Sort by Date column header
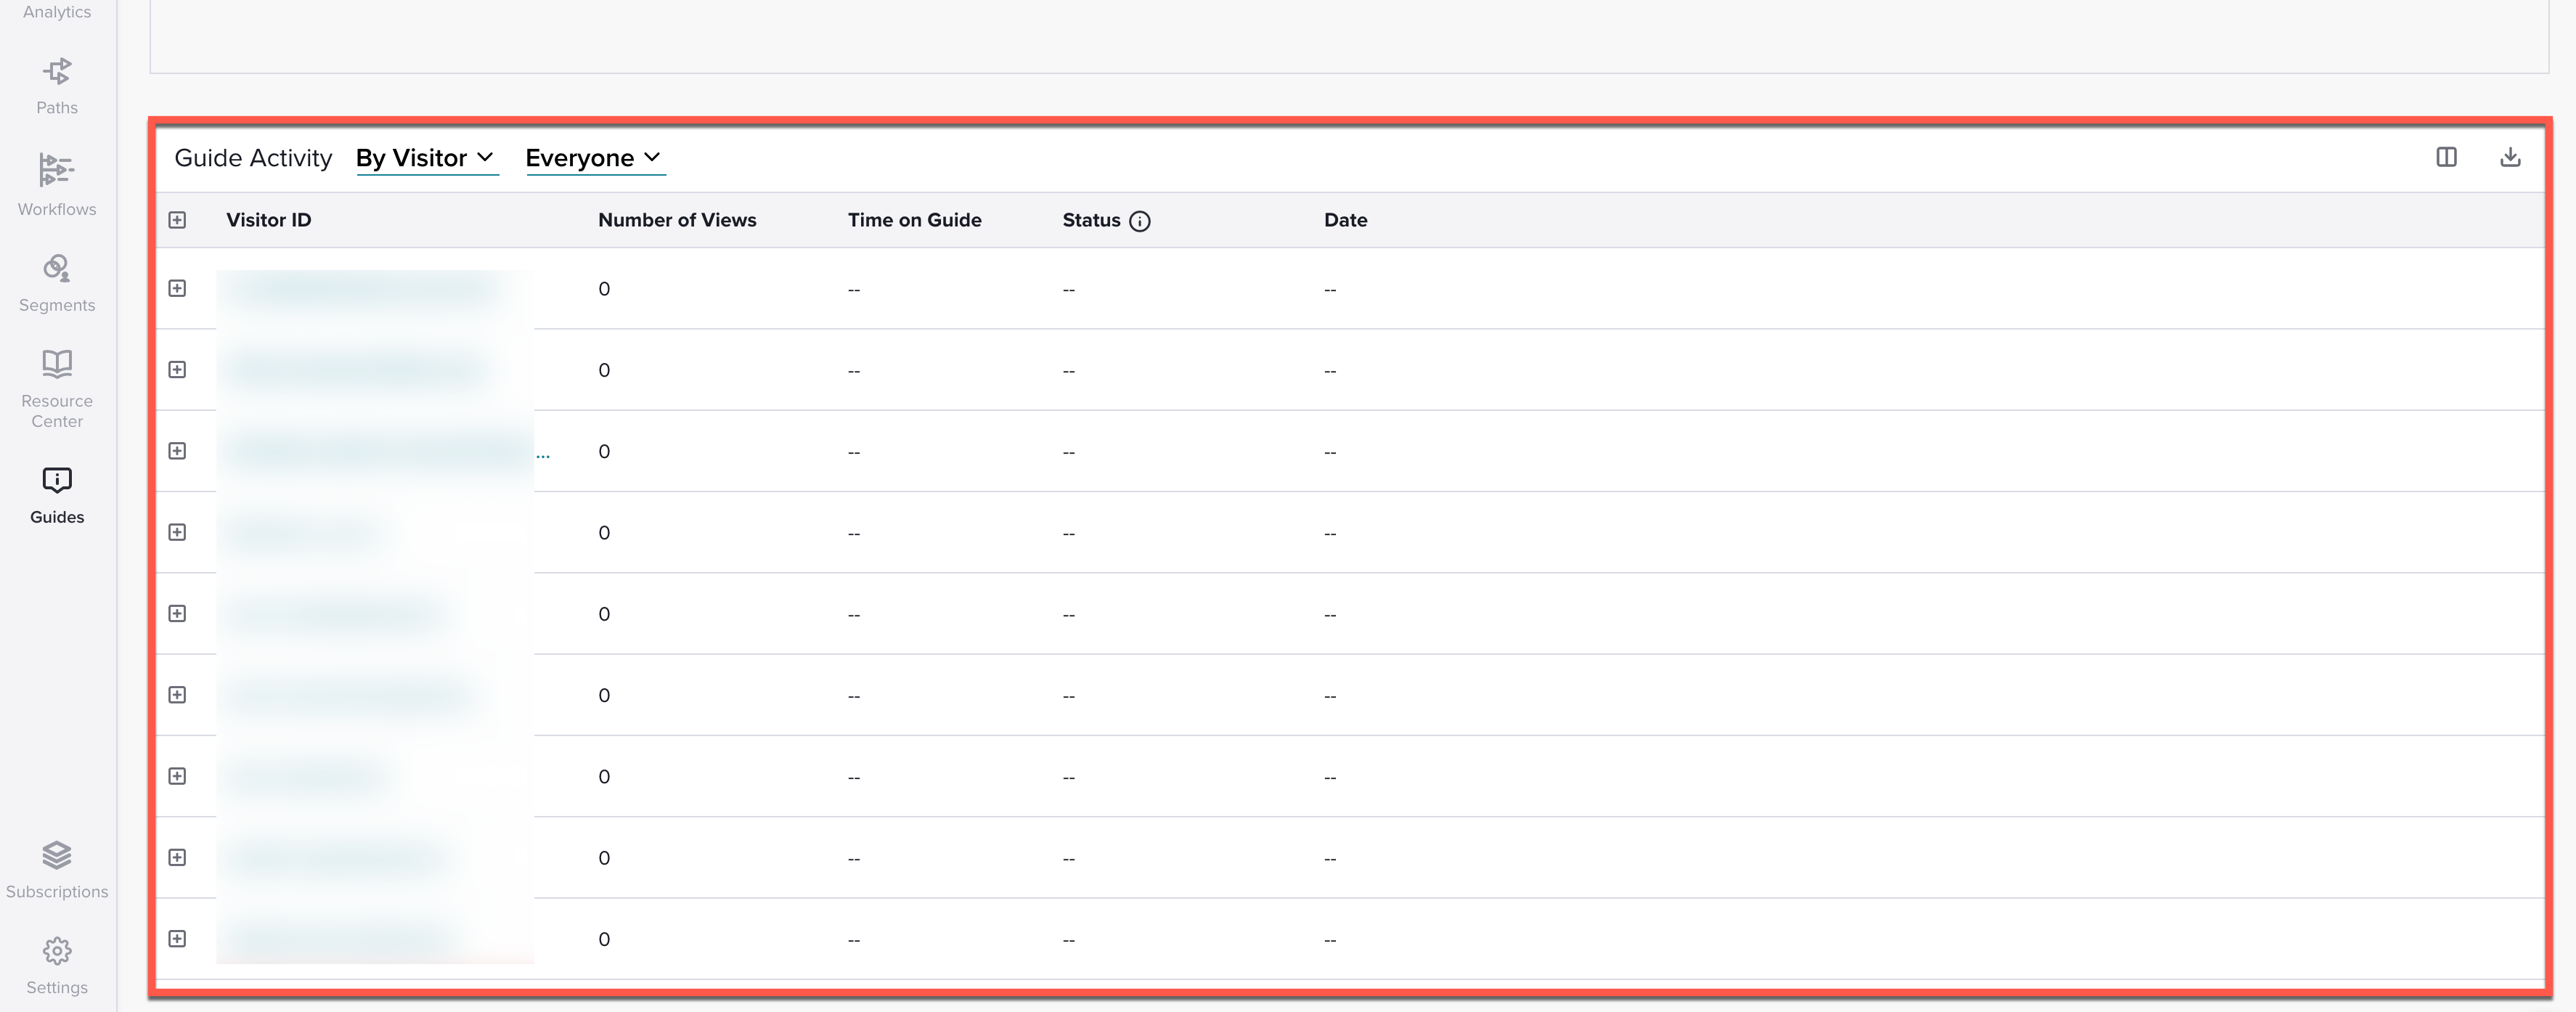Viewport: 2576px width, 1012px height. (1345, 220)
